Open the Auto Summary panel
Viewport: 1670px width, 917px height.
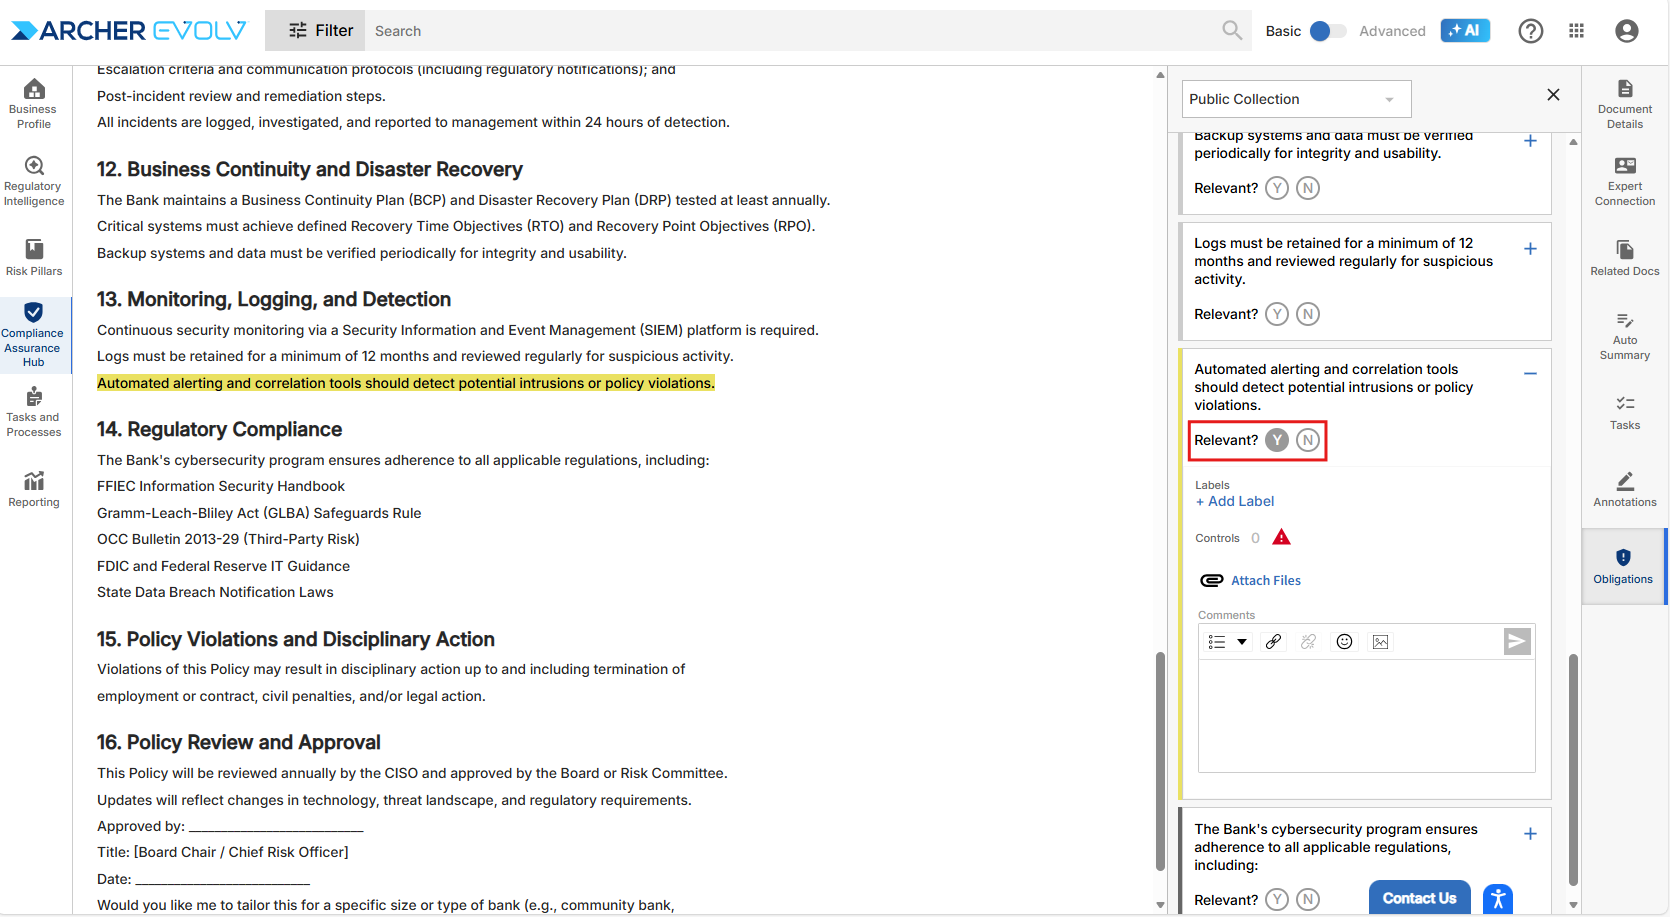click(1624, 335)
